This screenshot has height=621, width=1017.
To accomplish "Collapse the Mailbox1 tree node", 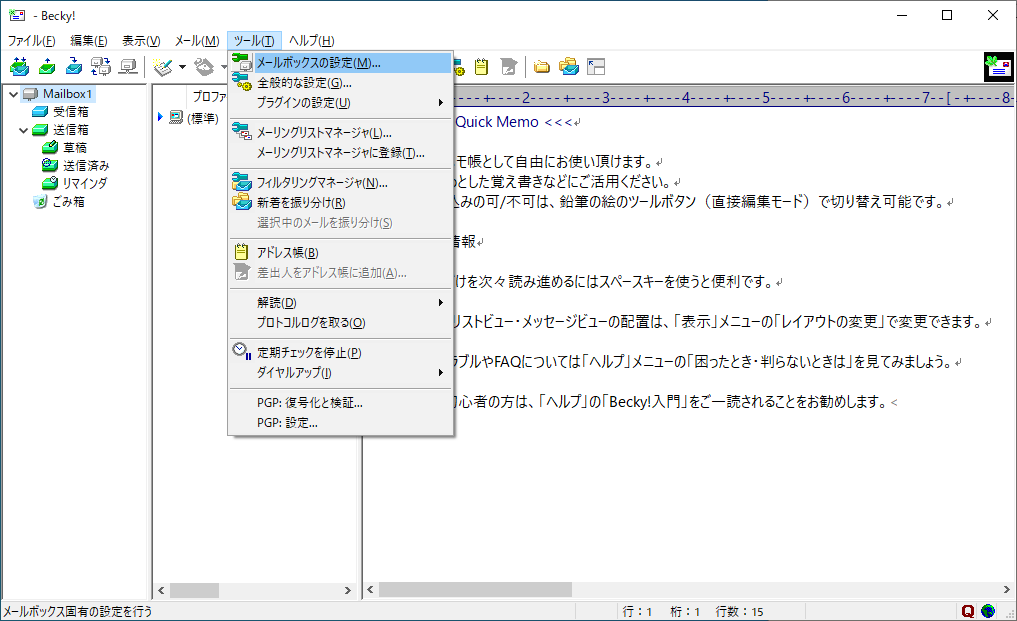I will (x=12, y=94).
